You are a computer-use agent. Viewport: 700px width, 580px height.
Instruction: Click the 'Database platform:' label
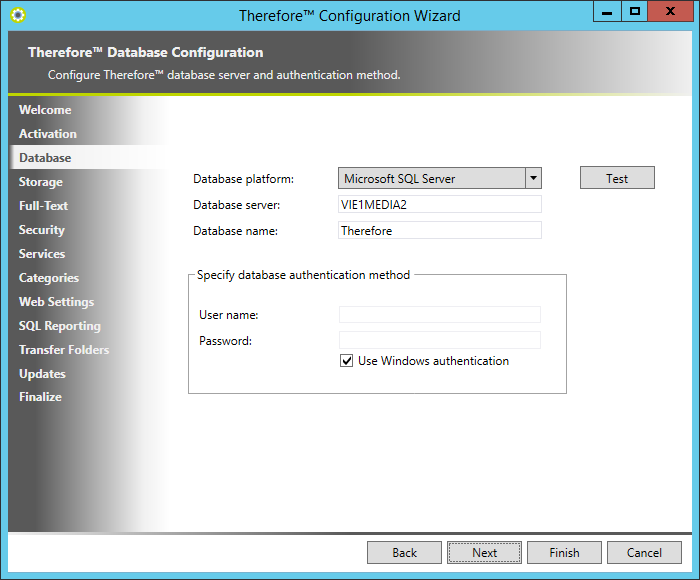(x=243, y=179)
